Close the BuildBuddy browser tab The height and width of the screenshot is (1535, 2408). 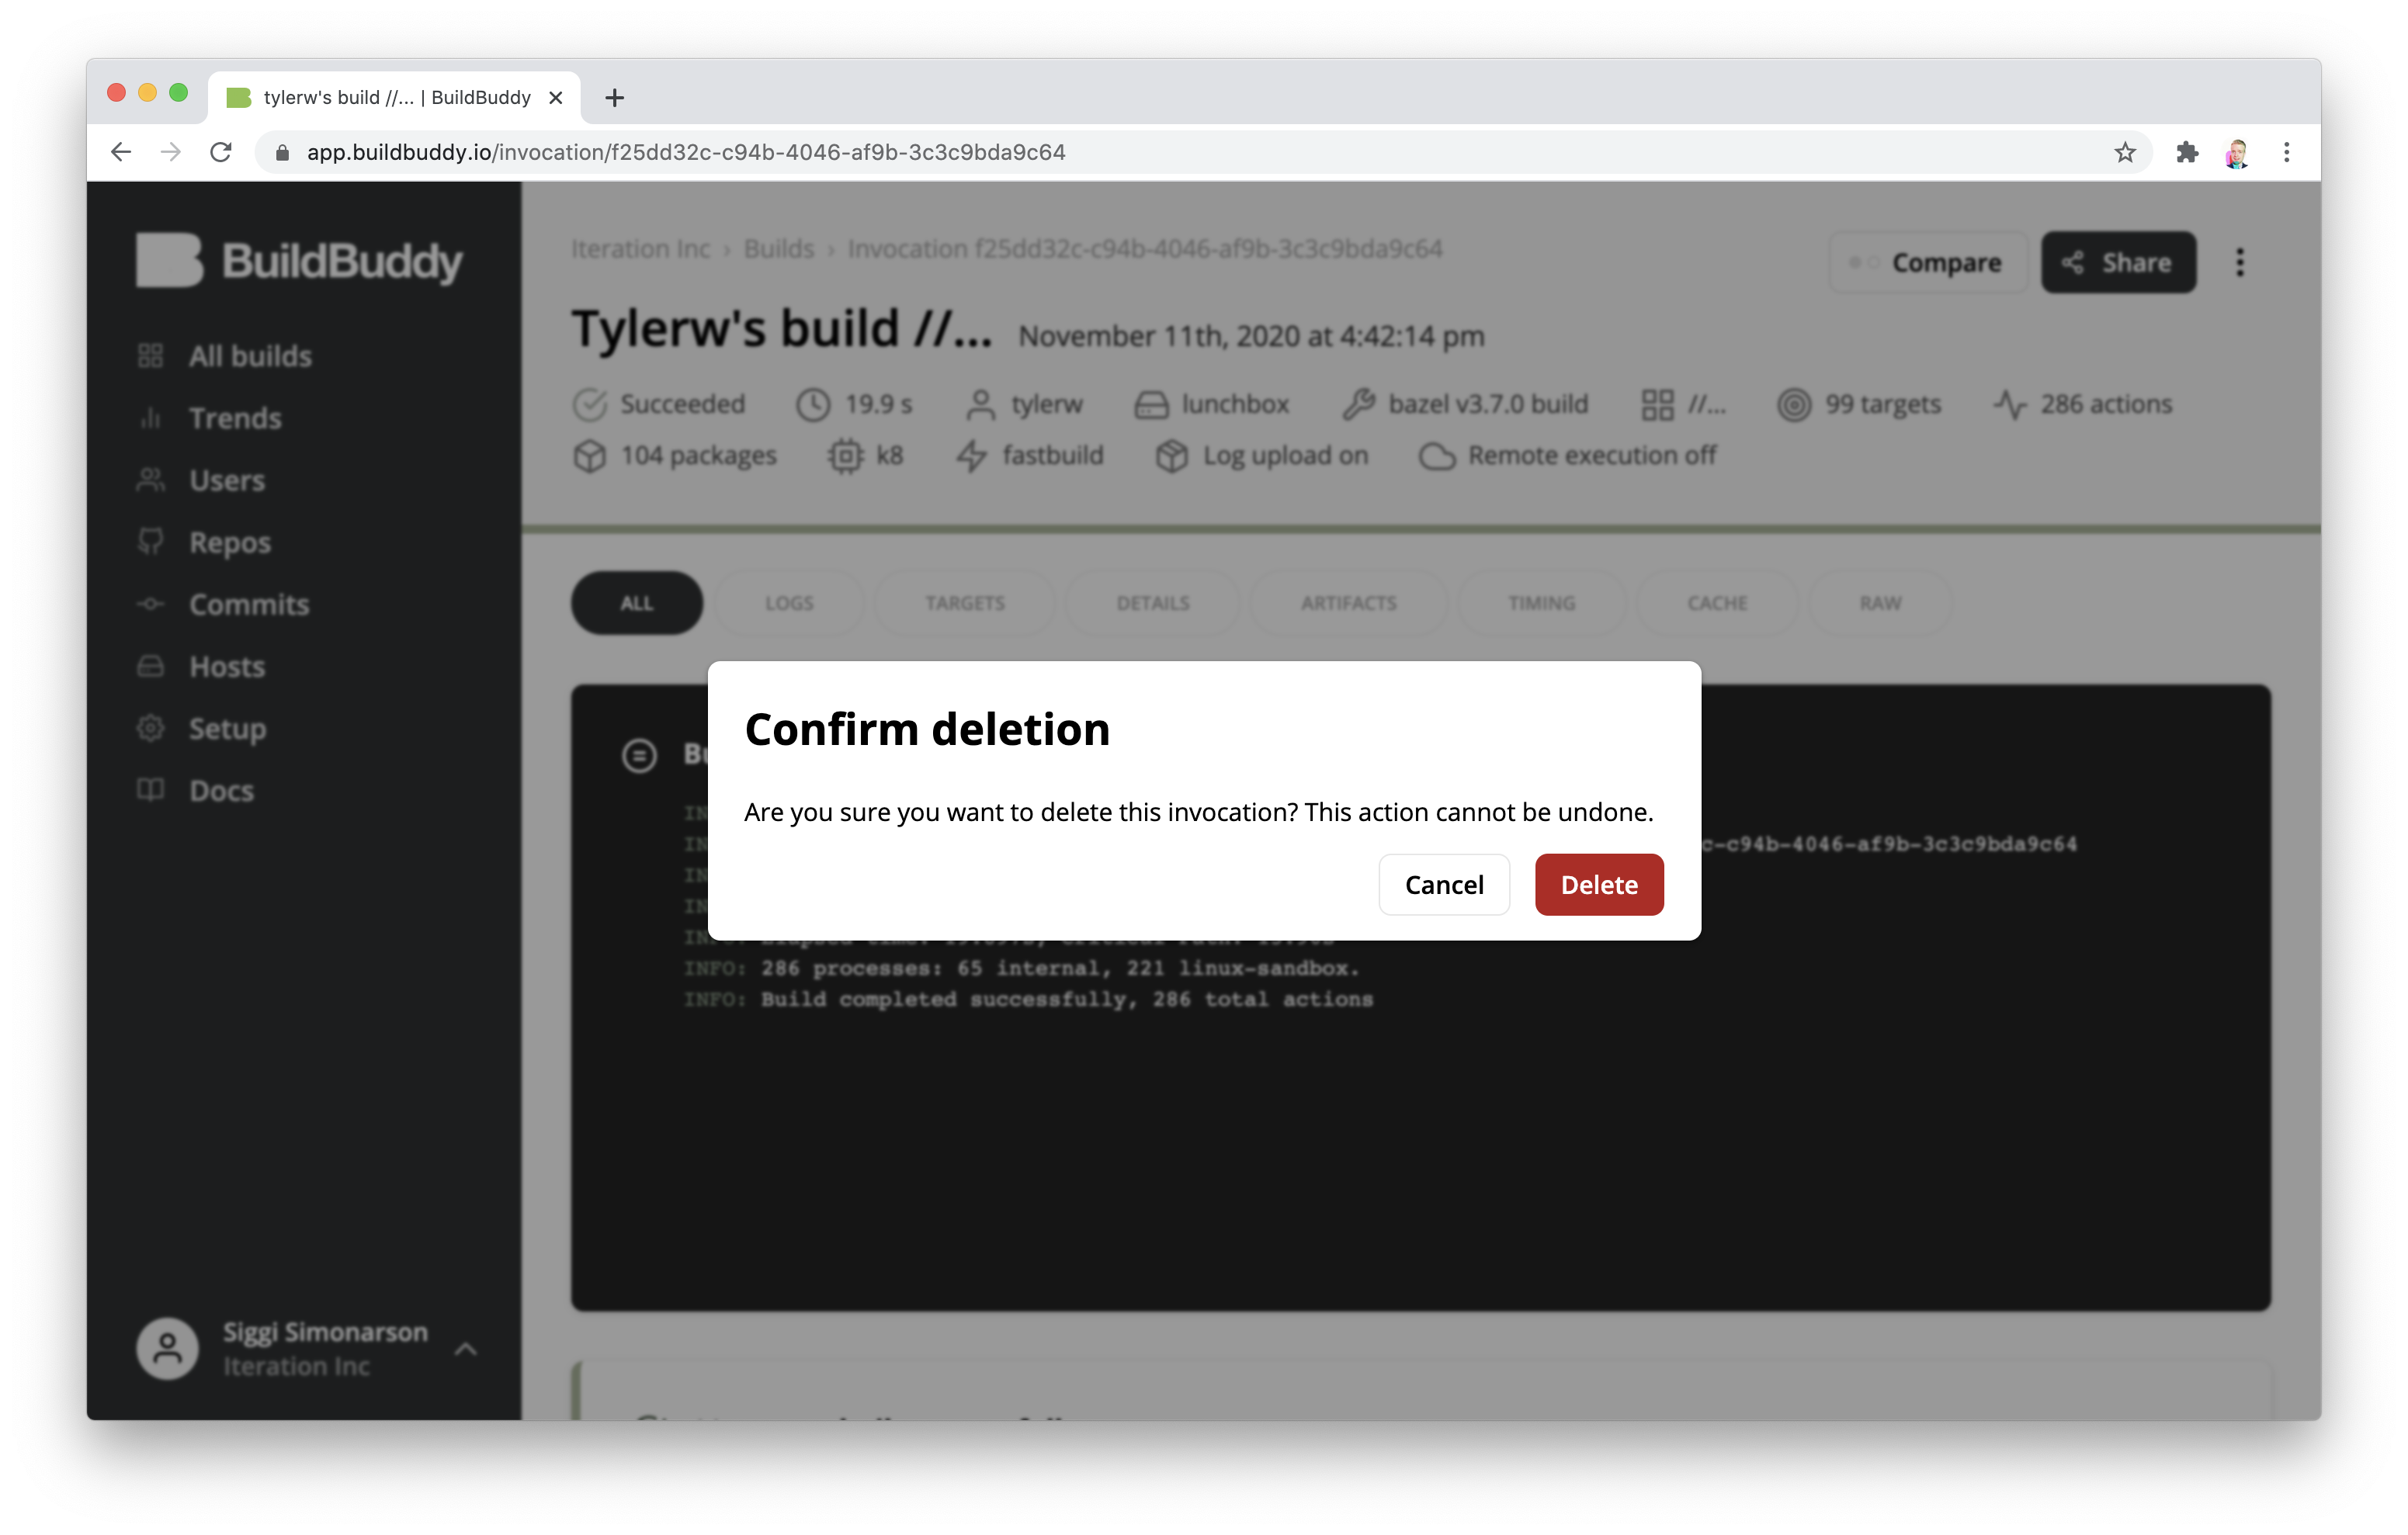click(x=556, y=97)
